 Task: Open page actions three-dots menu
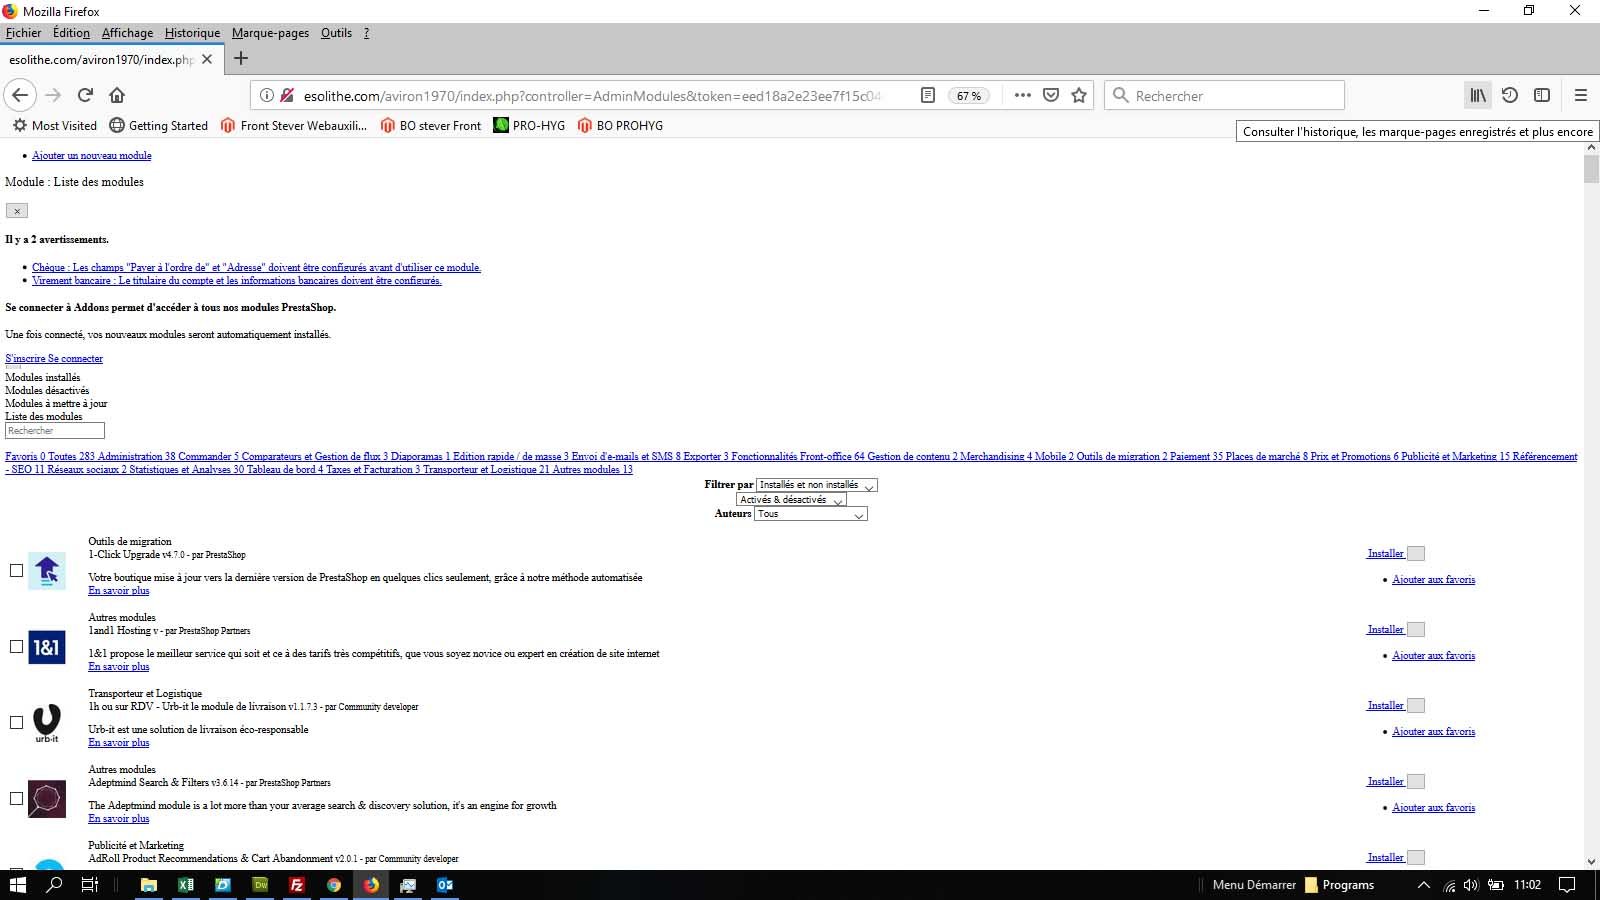point(1022,95)
